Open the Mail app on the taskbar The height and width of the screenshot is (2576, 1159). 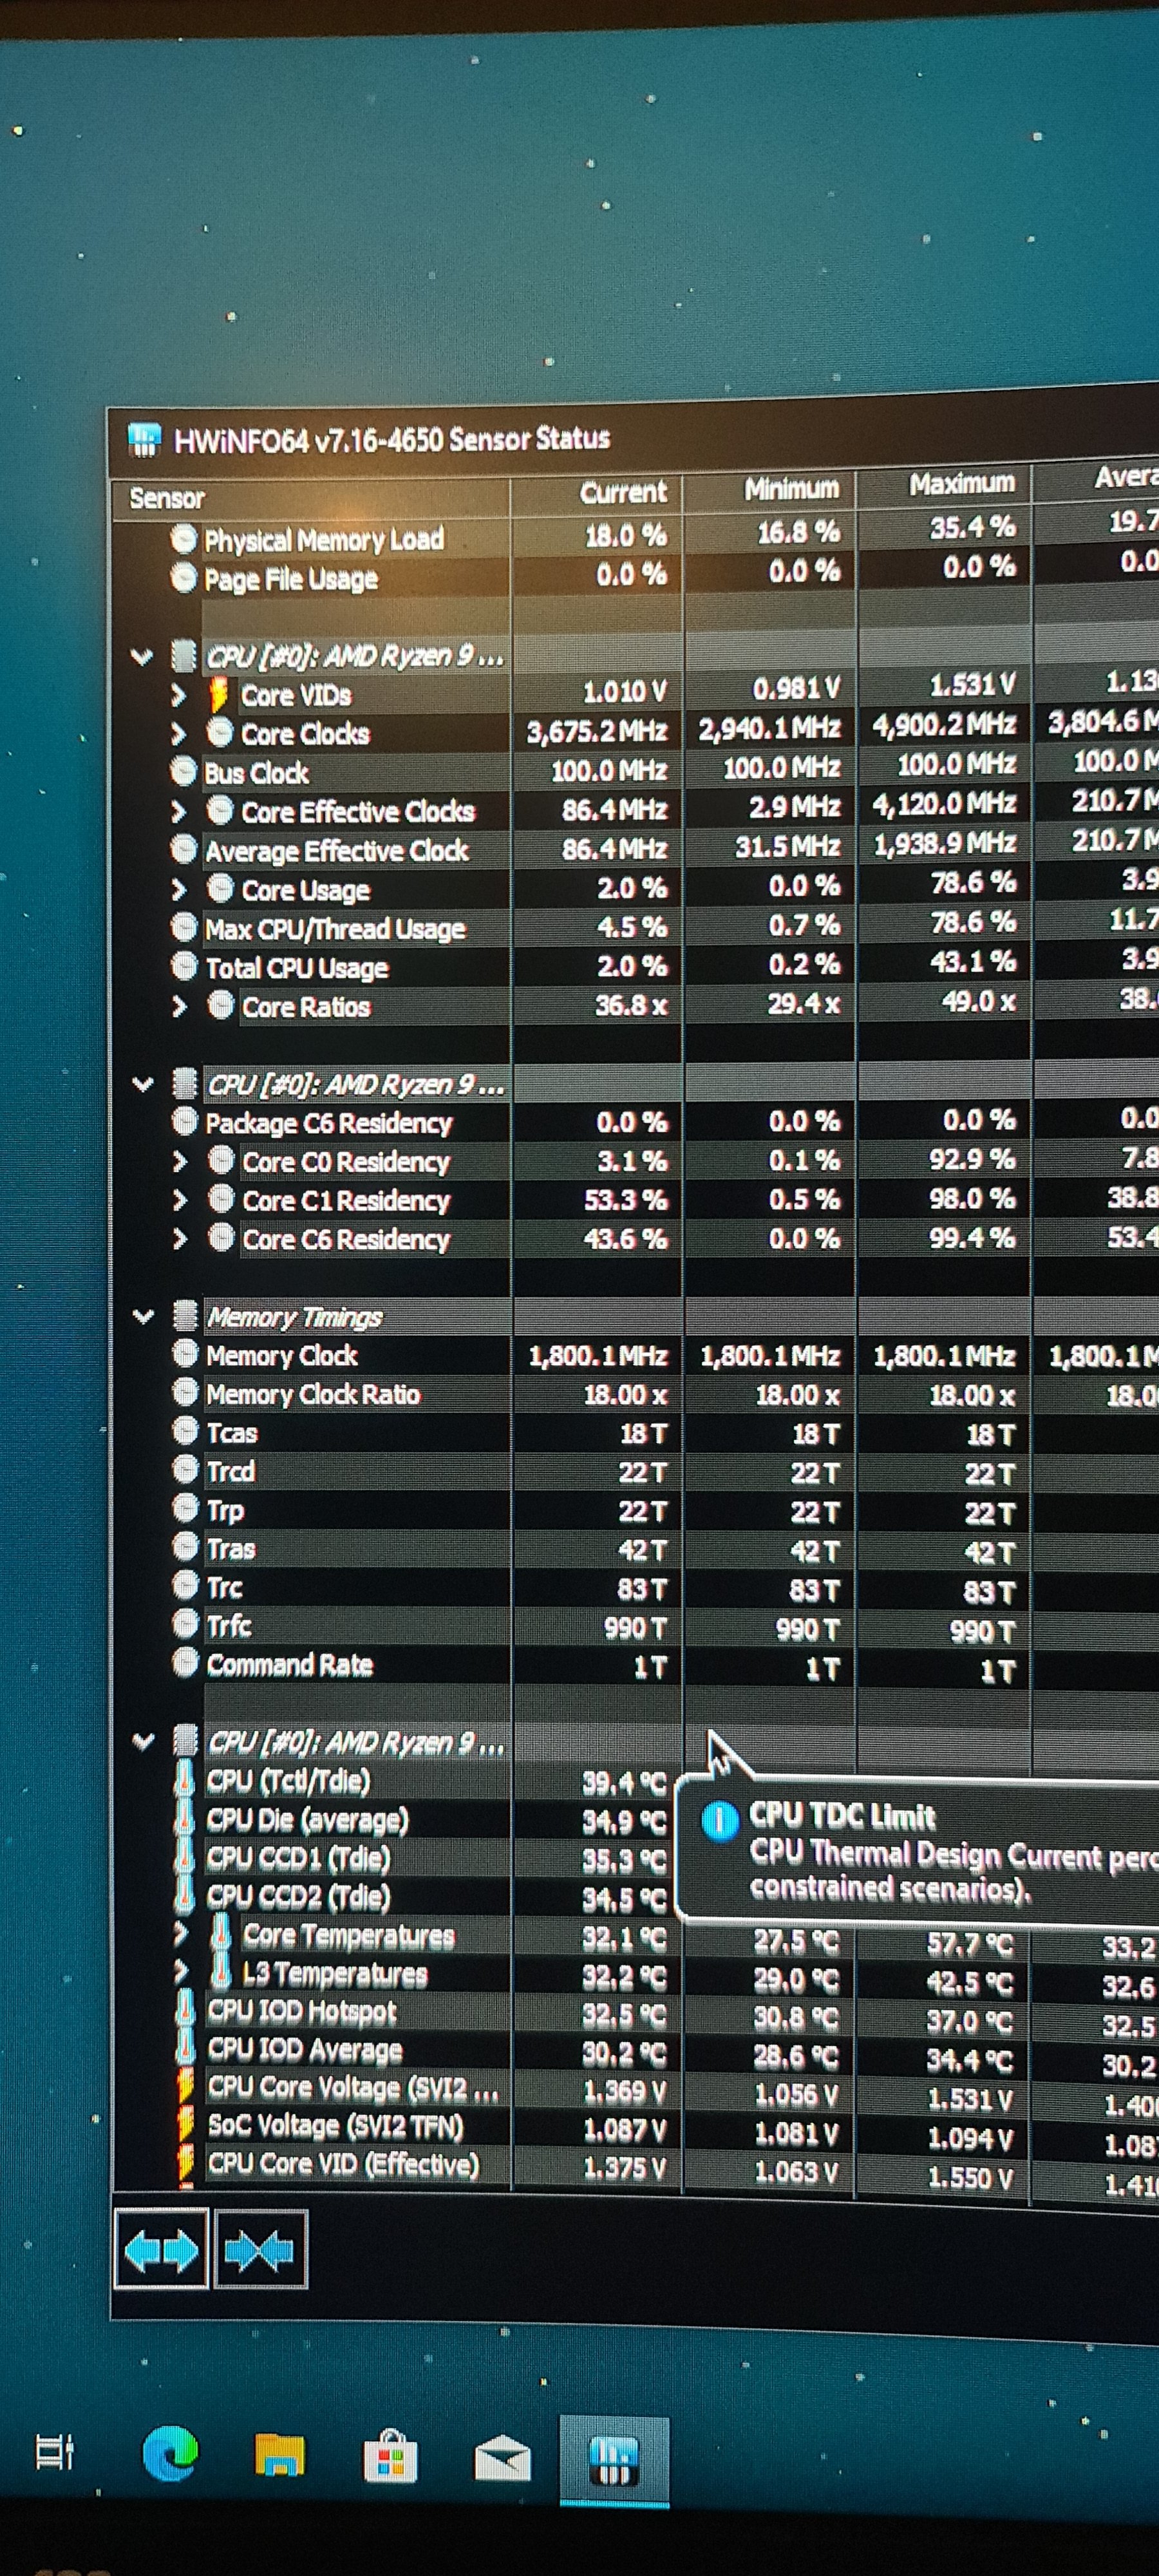tap(502, 2458)
